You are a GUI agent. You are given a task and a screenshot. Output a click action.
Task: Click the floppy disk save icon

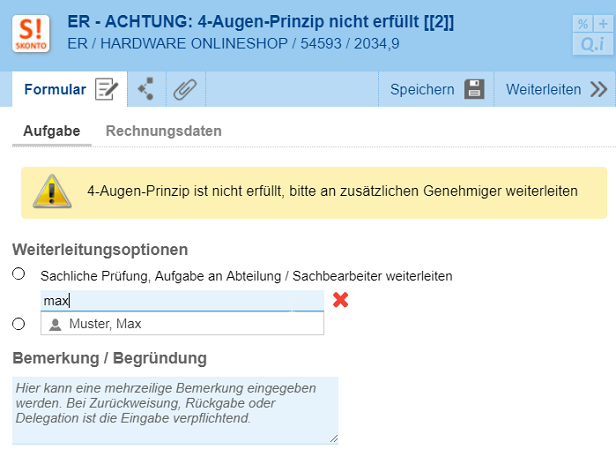(x=475, y=89)
